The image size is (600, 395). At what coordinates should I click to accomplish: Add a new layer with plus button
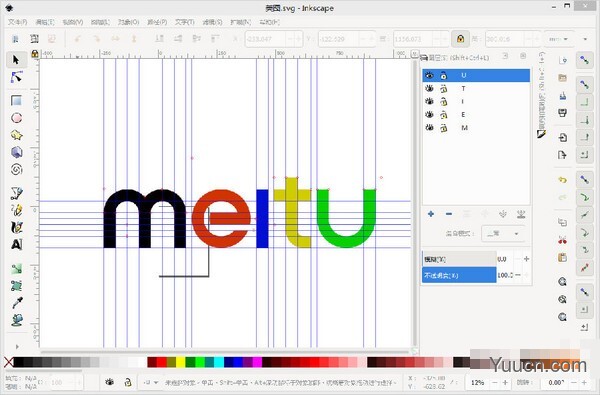tap(431, 214)
